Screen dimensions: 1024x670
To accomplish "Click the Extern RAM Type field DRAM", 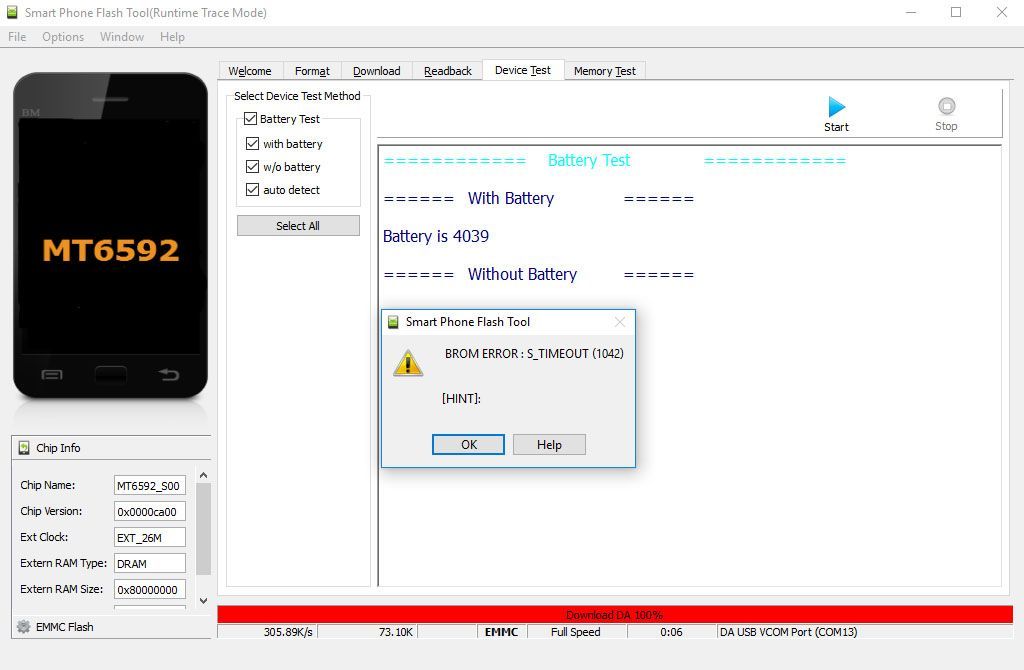I will pos(150,564).
